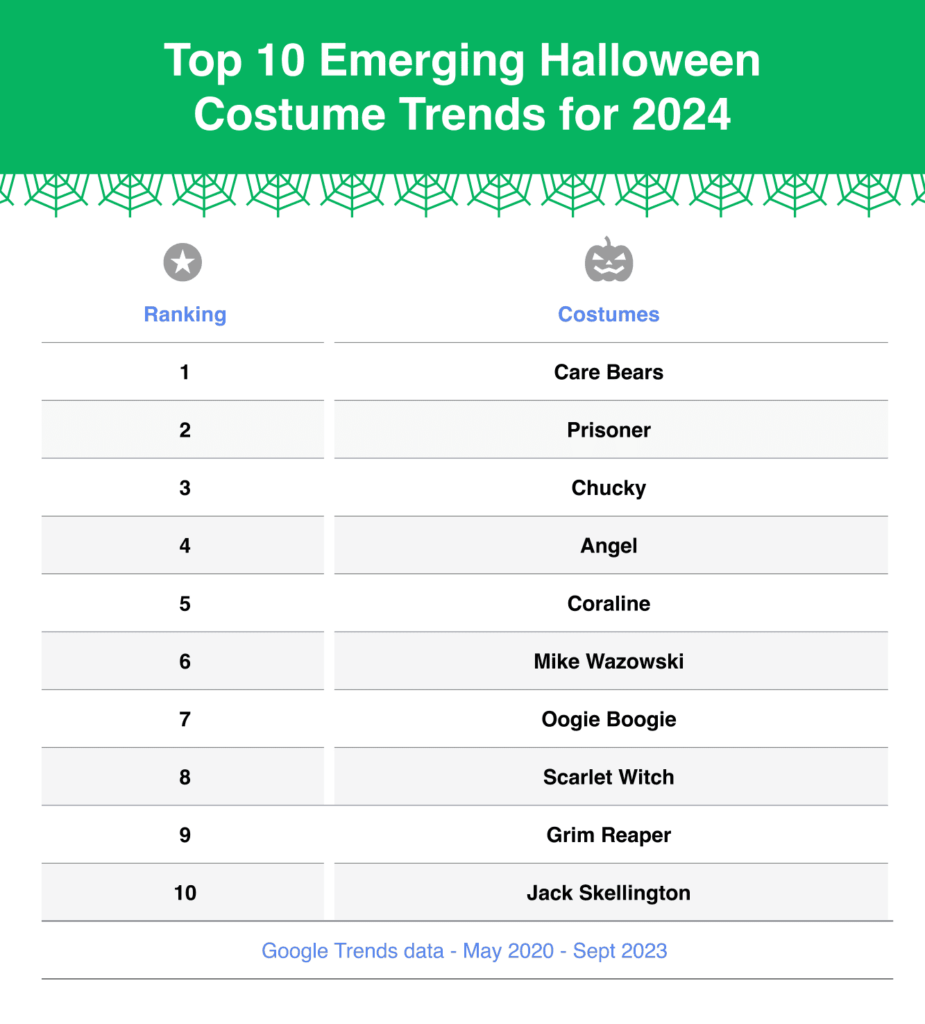Select the Mike Wazowski costume row

coord(609,662)
